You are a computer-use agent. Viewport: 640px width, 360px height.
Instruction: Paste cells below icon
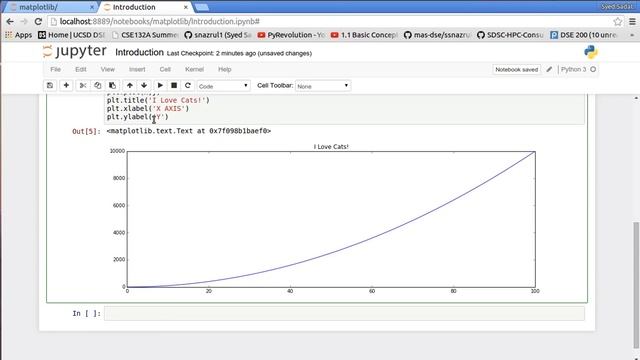(x=112, y=85)
